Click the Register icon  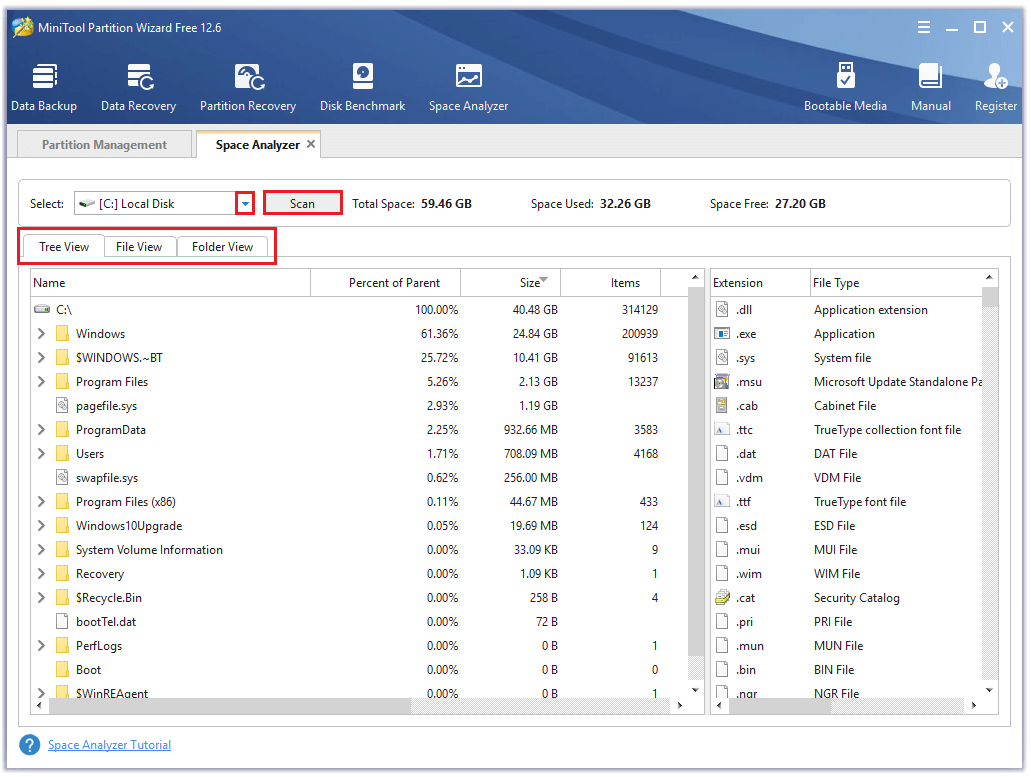click(995, 77)
